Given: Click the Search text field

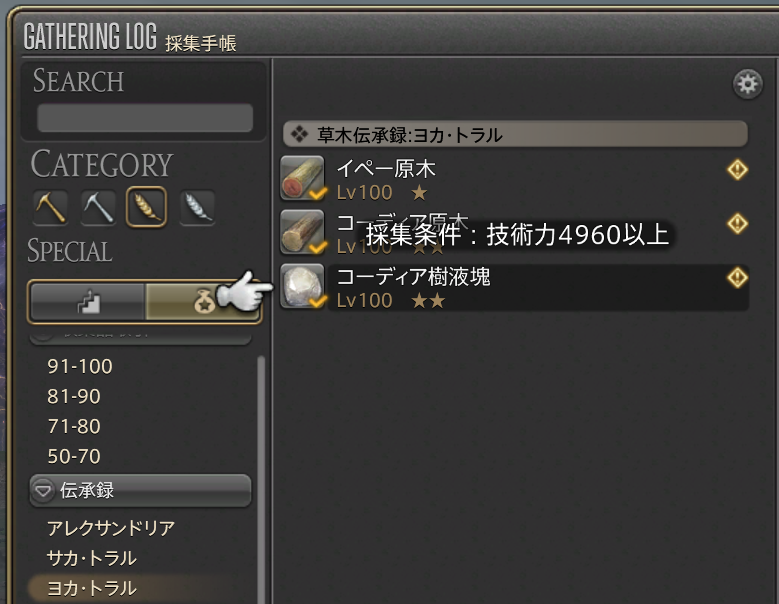Looking at the screenshot, I should pos(145,118).
